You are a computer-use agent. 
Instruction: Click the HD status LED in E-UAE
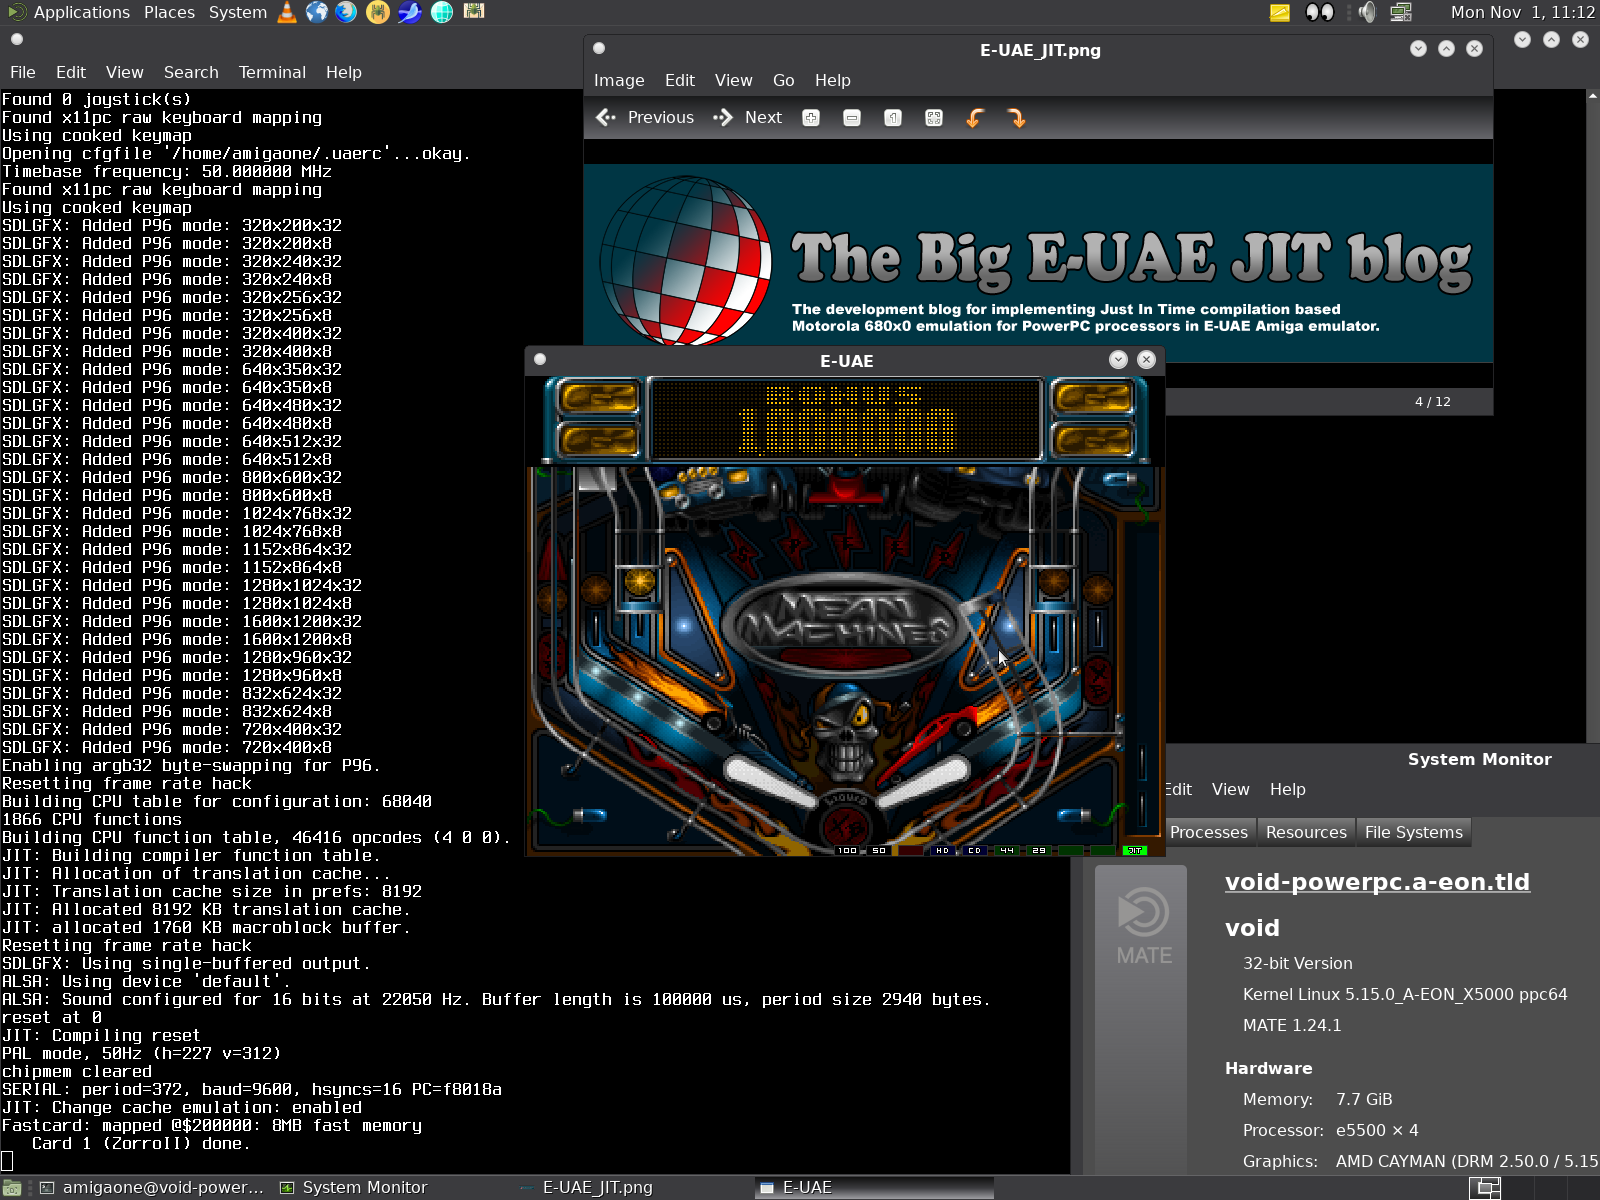coord(942,850)
